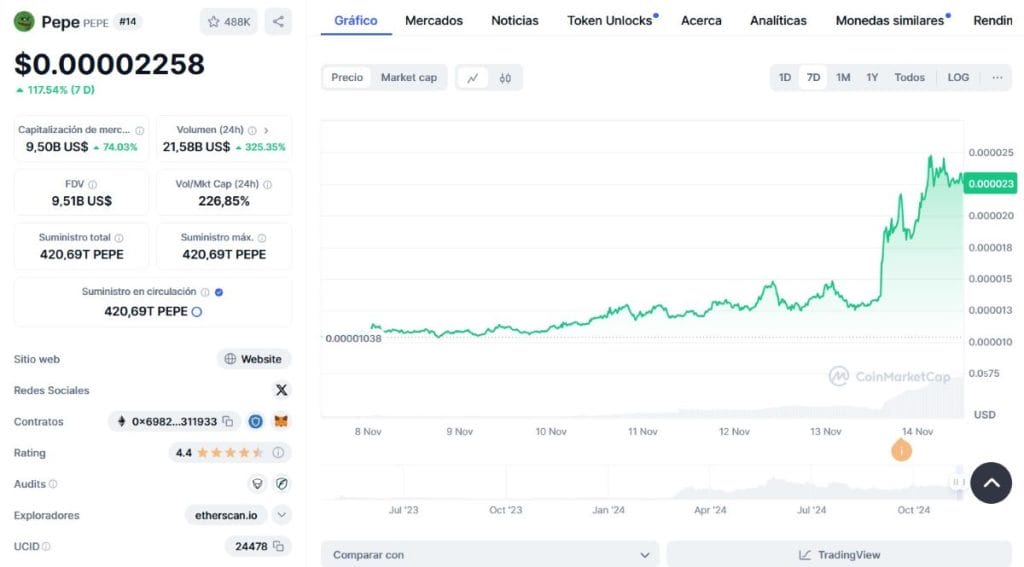Open the second audit leaf-shield icon

(281, 484)
